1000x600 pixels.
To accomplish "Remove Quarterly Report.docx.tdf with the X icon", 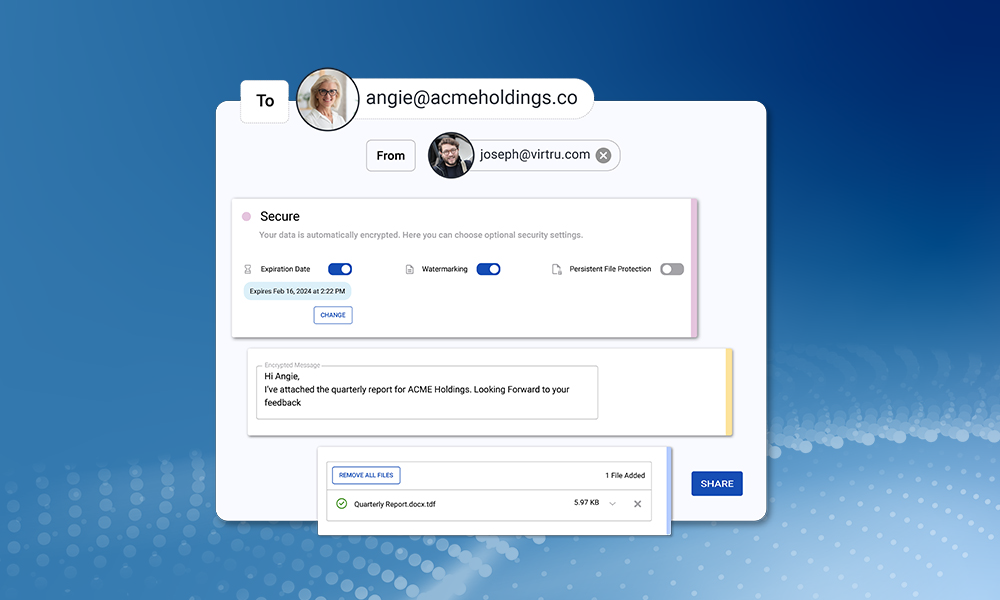I will click(637, 504).
